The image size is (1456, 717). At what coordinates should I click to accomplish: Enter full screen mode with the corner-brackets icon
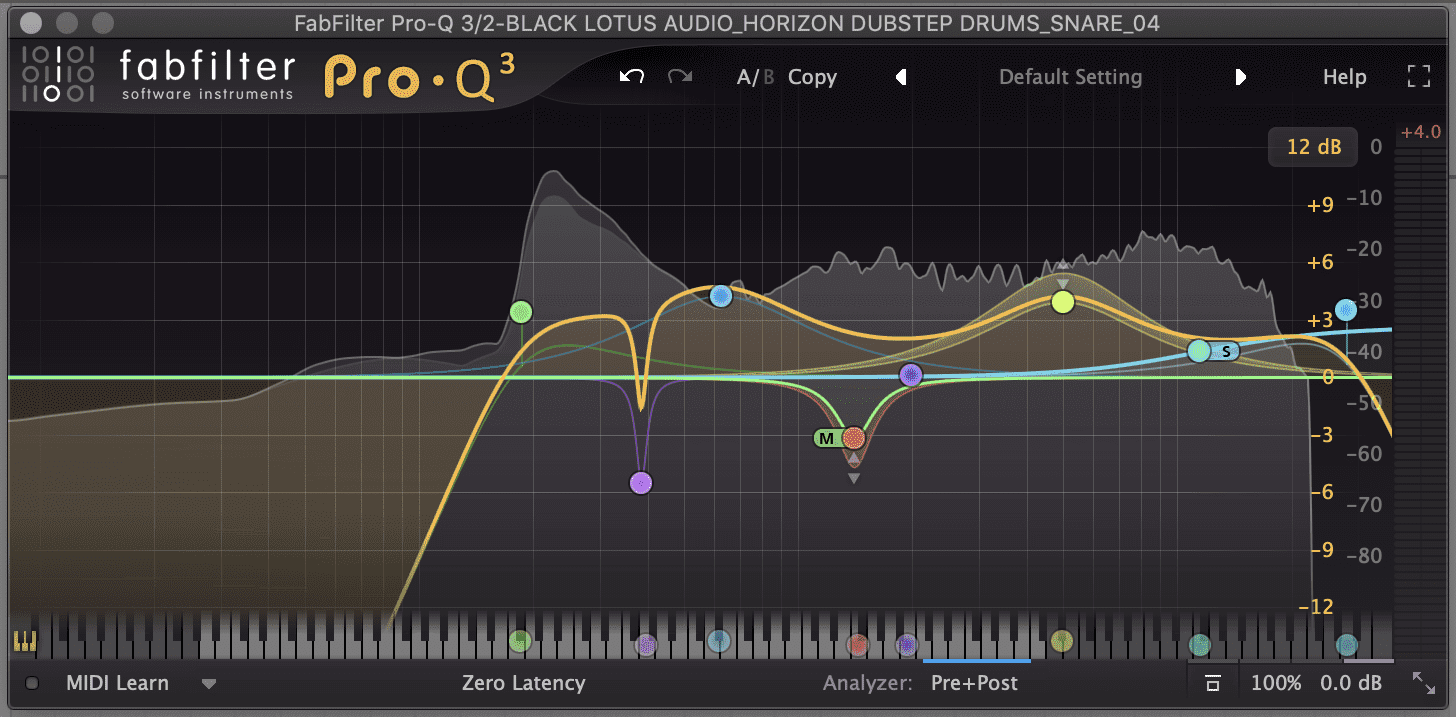click(1419, 77)
